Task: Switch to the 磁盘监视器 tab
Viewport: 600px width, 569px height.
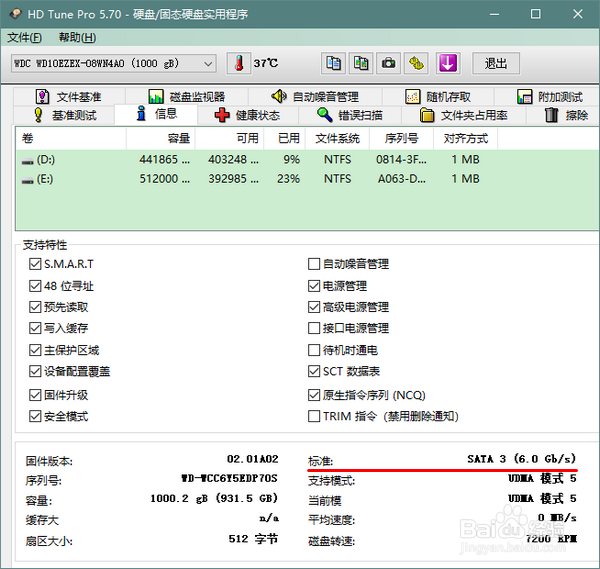Action: (x=187, y=96)
